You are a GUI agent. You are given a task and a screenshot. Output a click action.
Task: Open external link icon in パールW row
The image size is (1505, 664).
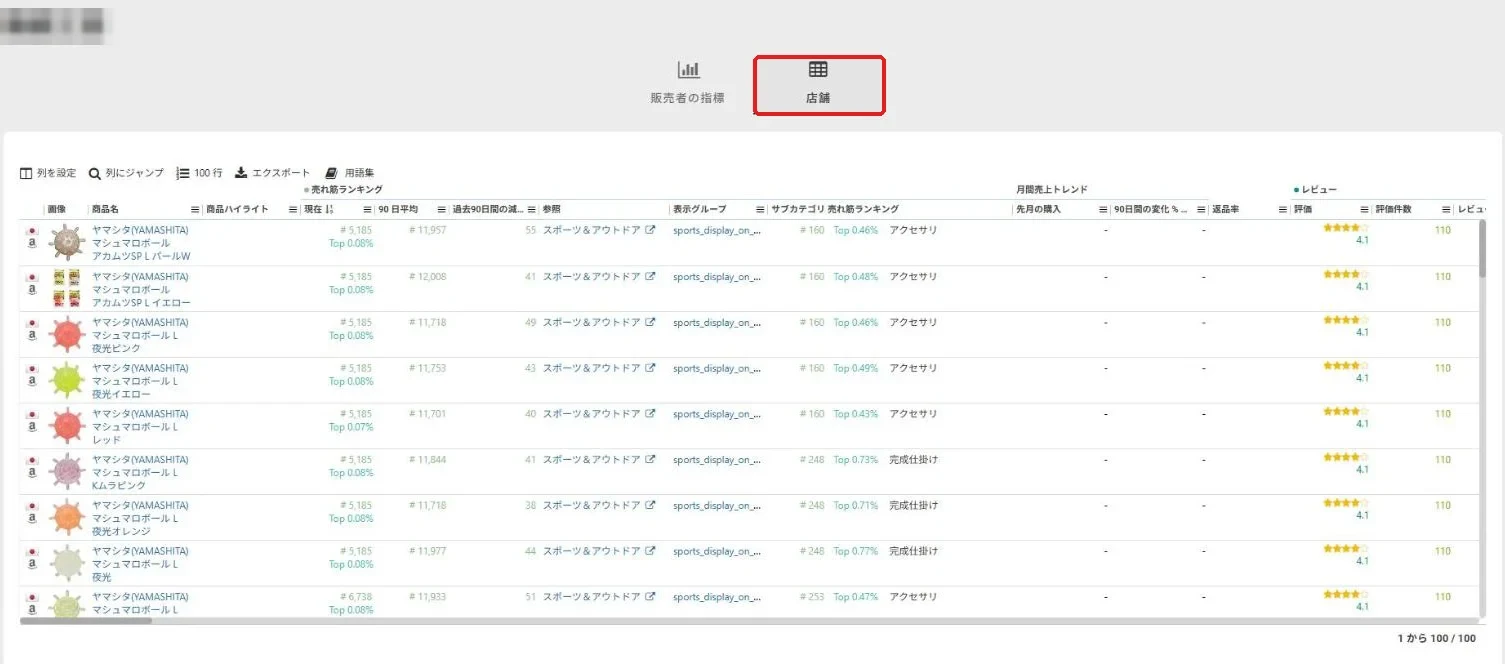[x=650, y=230]
